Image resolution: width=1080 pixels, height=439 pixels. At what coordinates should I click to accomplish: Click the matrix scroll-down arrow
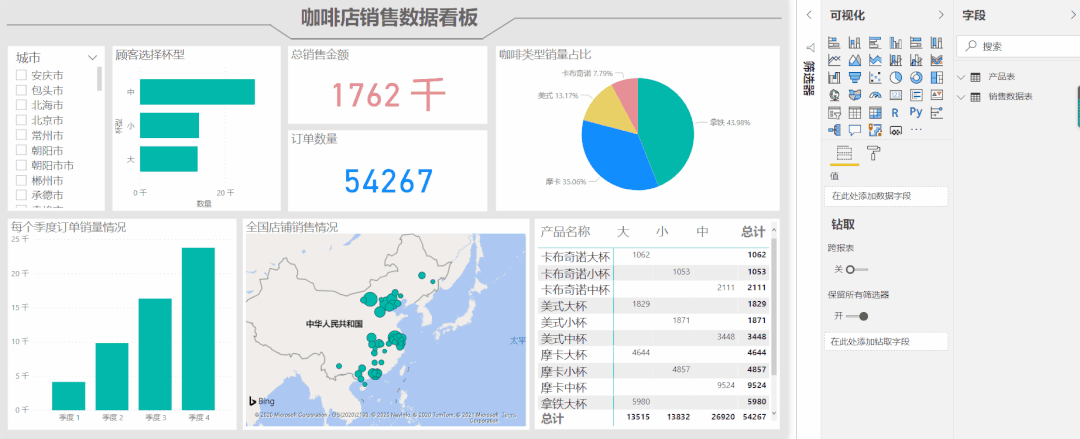773,413
